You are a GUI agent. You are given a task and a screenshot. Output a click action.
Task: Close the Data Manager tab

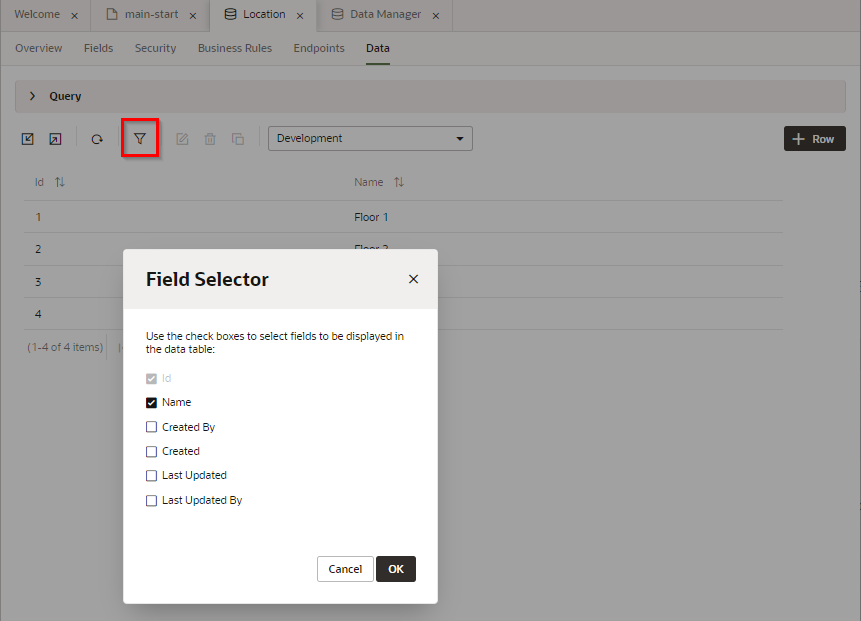point(438,15)
